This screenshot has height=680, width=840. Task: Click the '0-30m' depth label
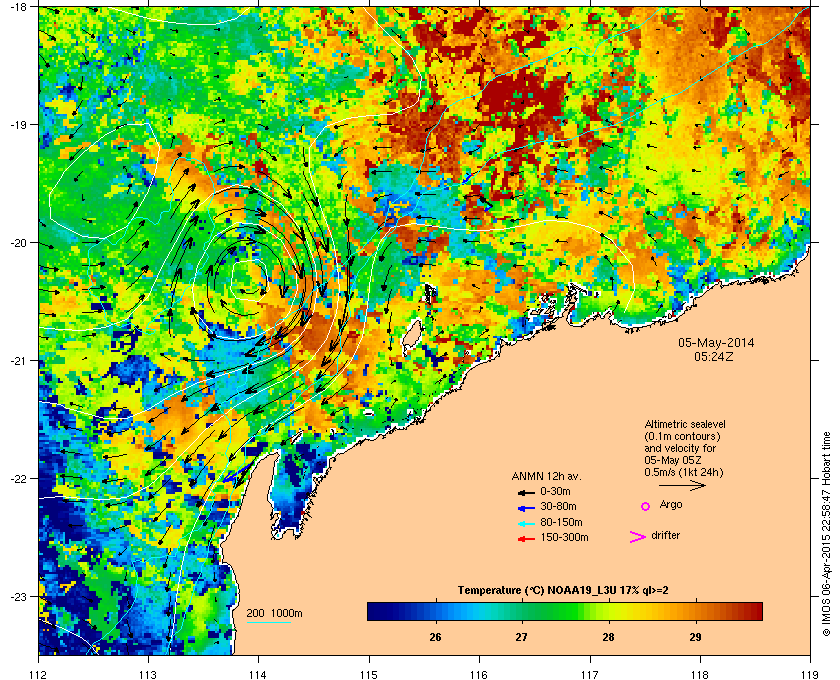tap(555, 491)
